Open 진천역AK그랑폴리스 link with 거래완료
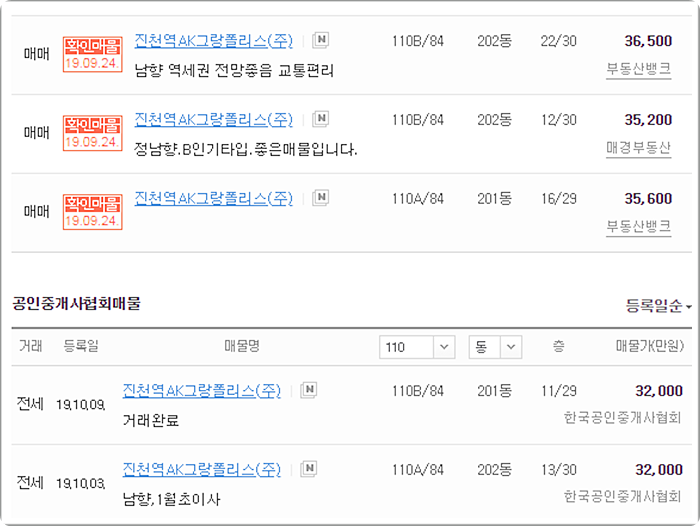 [x=201, y=391]
